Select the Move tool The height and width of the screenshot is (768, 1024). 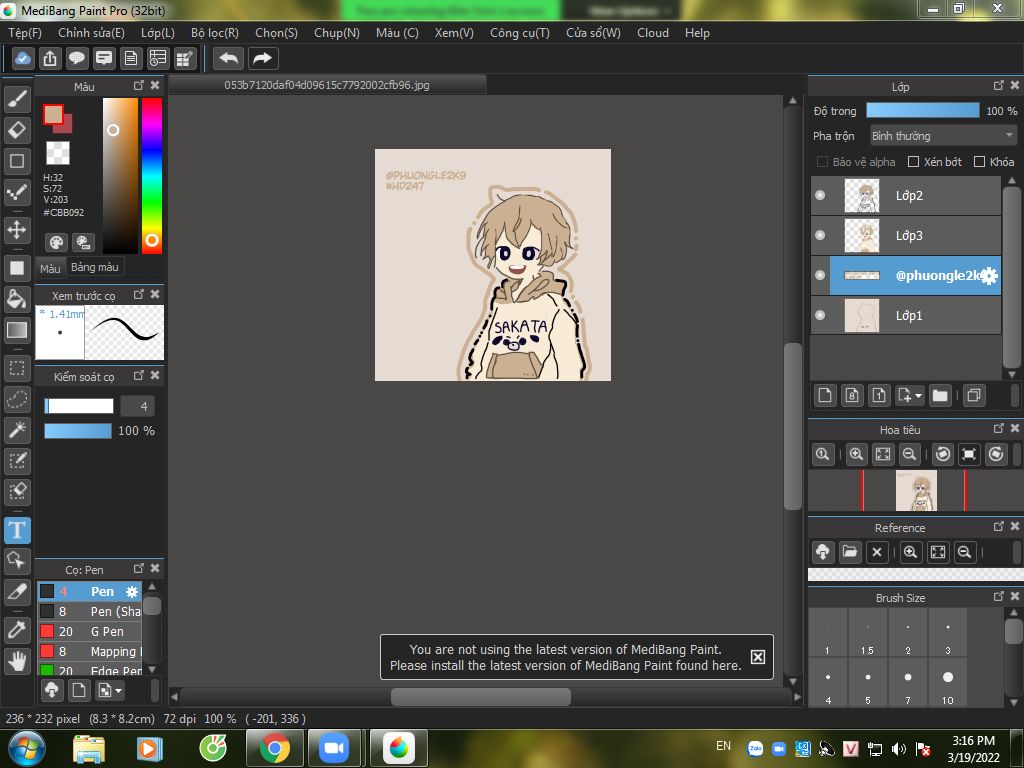17,230
